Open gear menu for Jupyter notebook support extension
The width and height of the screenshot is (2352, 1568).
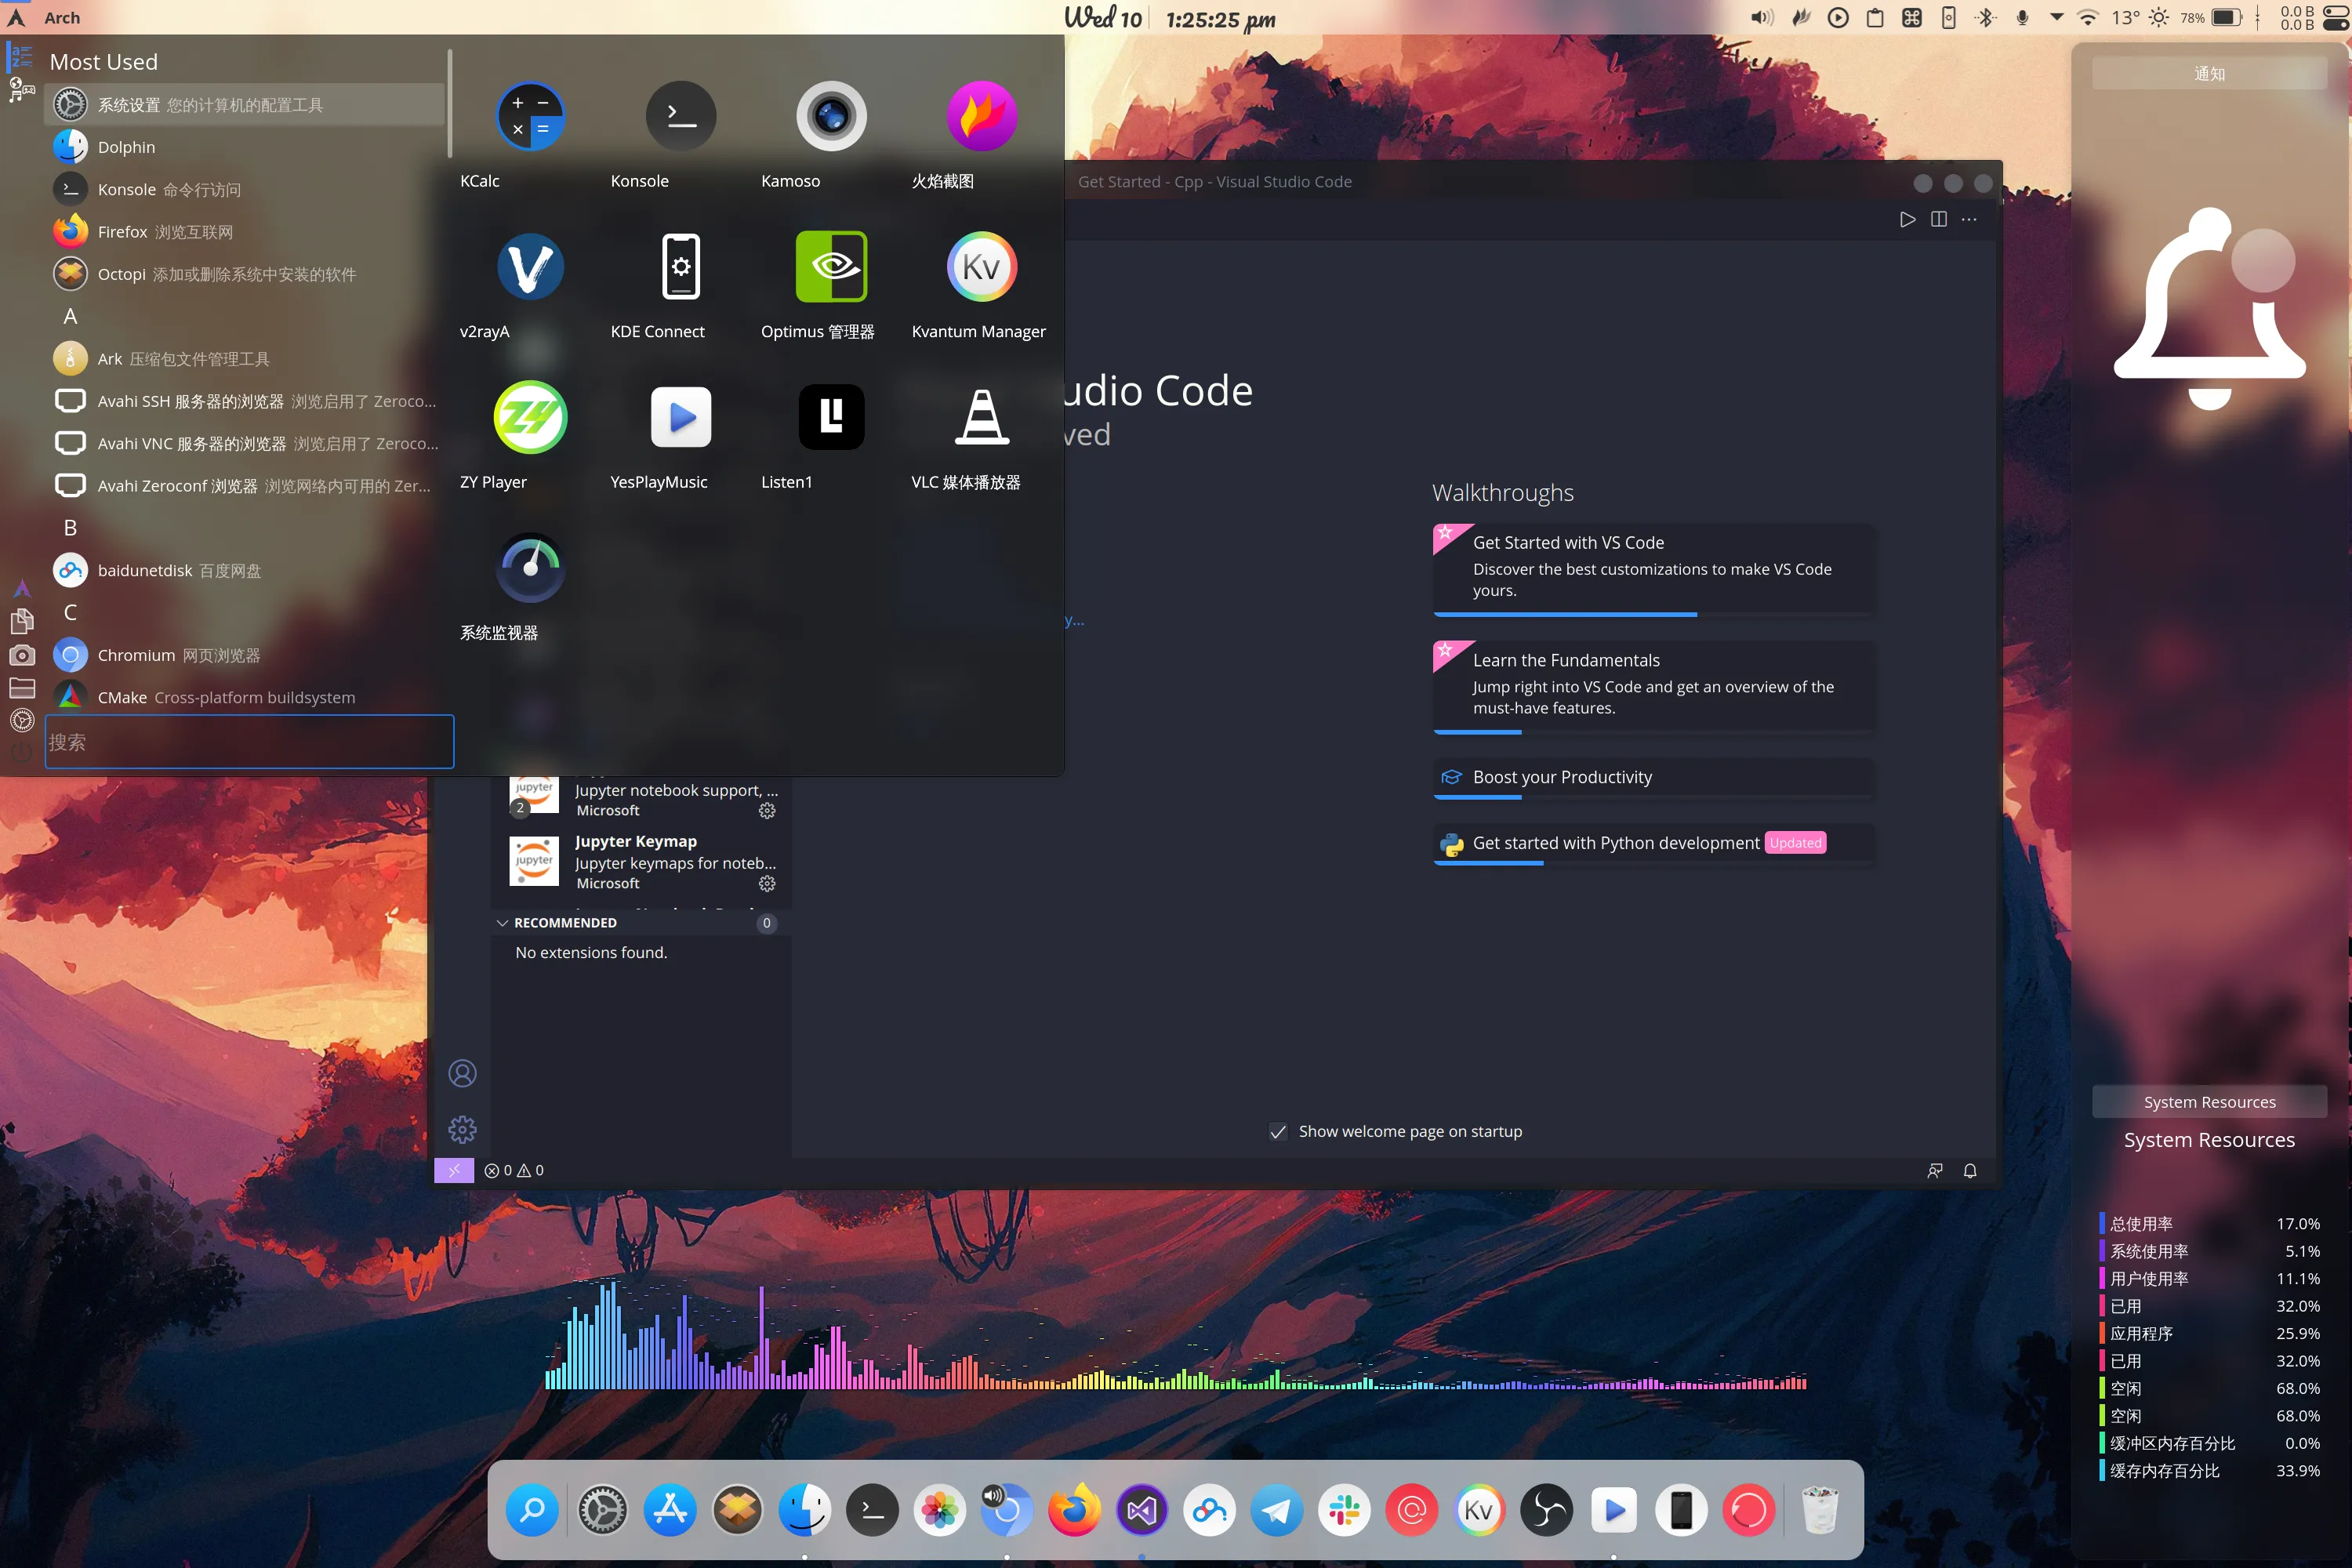point(767,810)
